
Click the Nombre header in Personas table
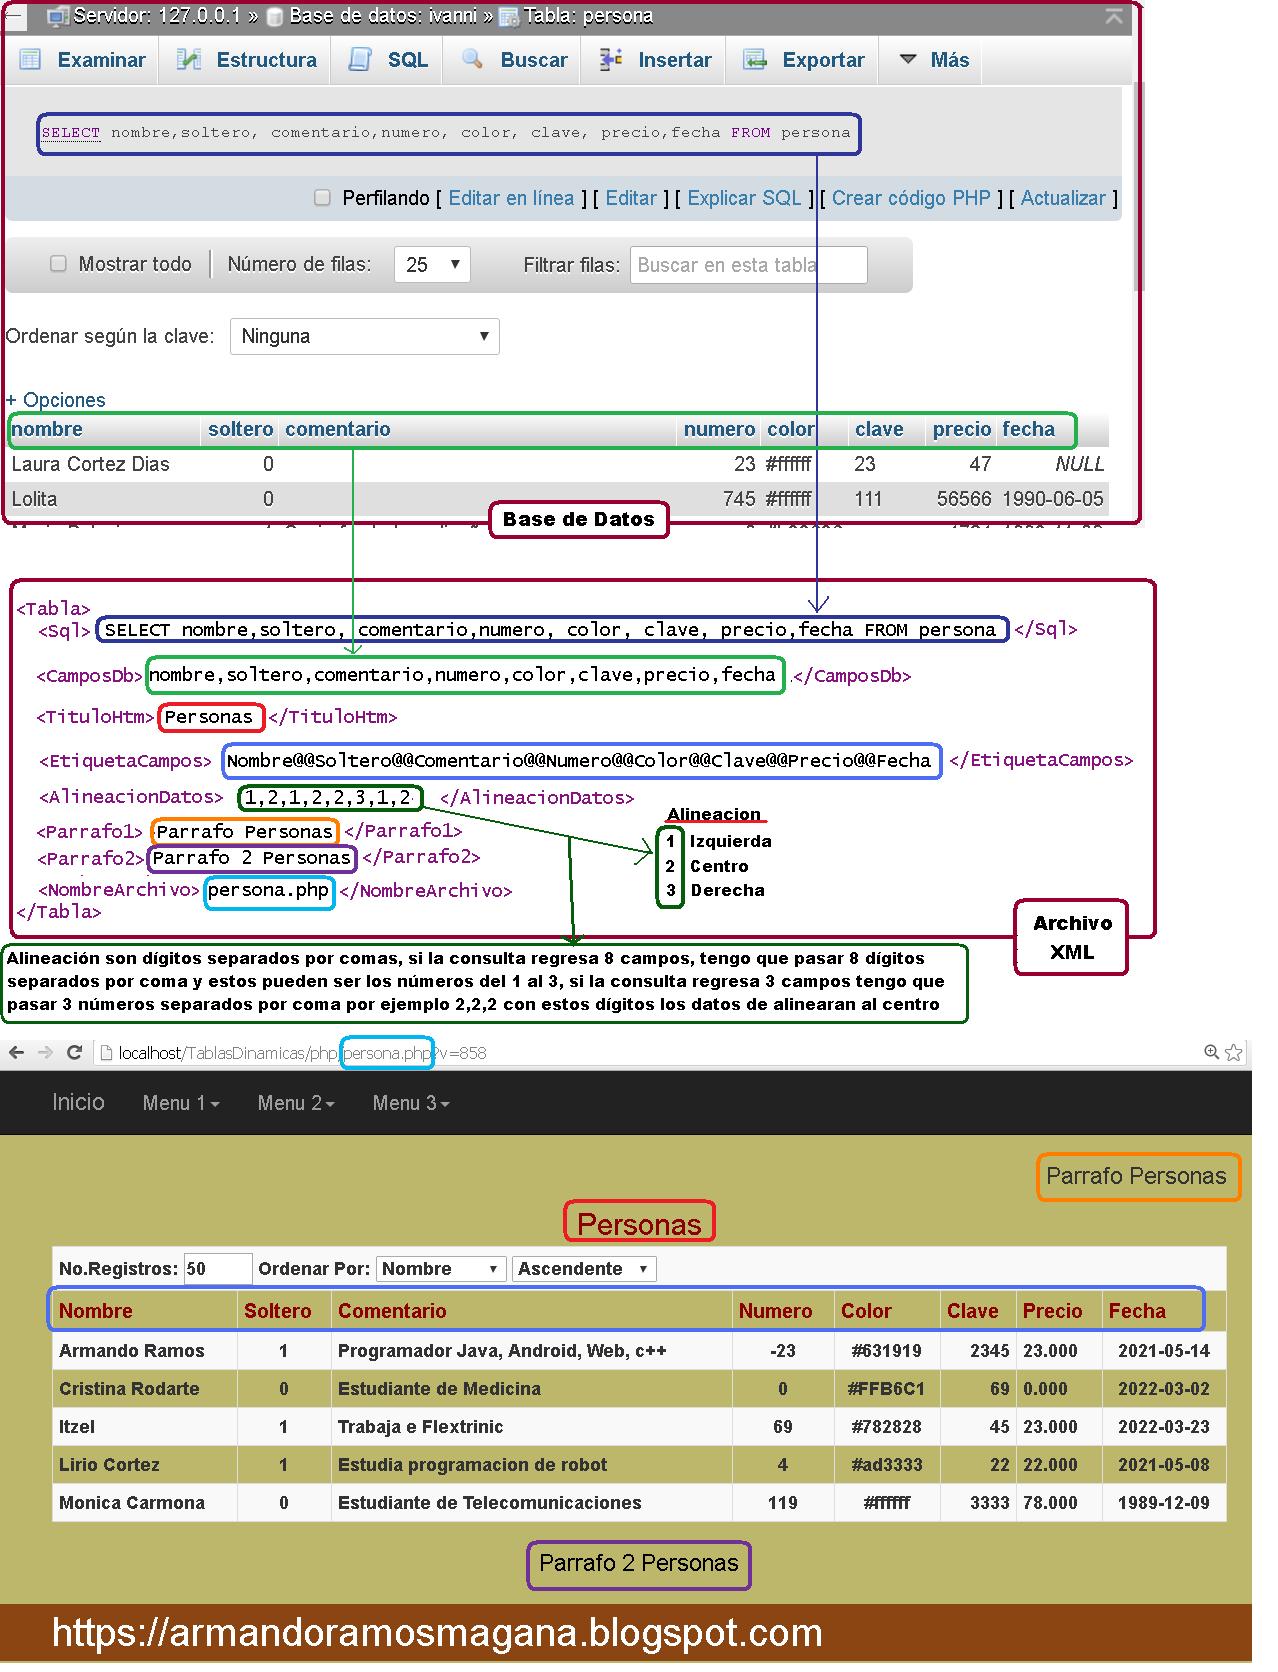[x=96, y=1311]
